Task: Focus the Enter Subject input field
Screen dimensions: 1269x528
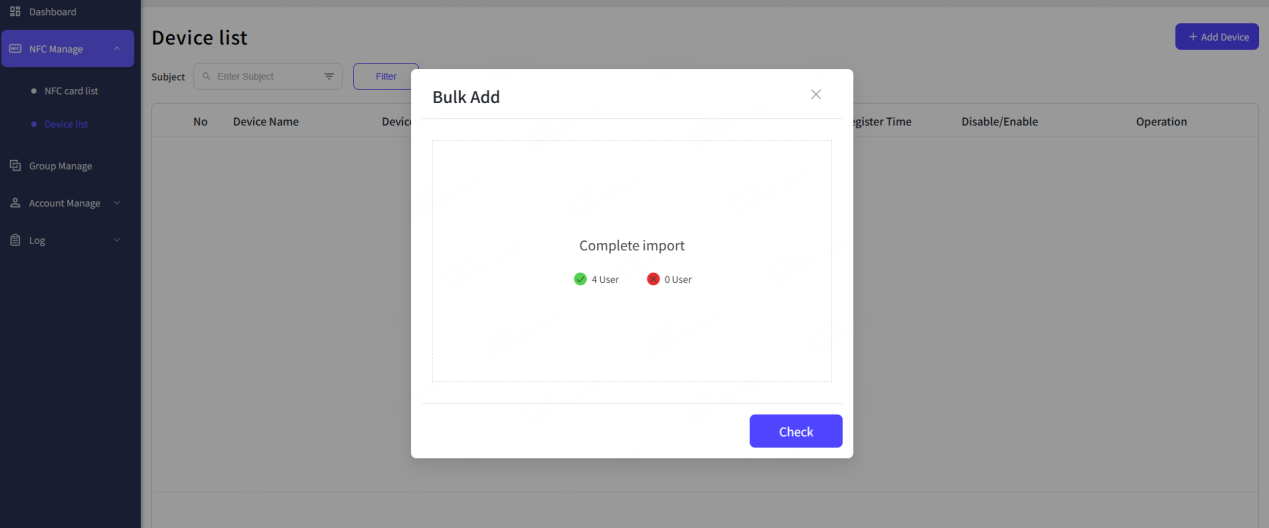Action: click(265, 77)
